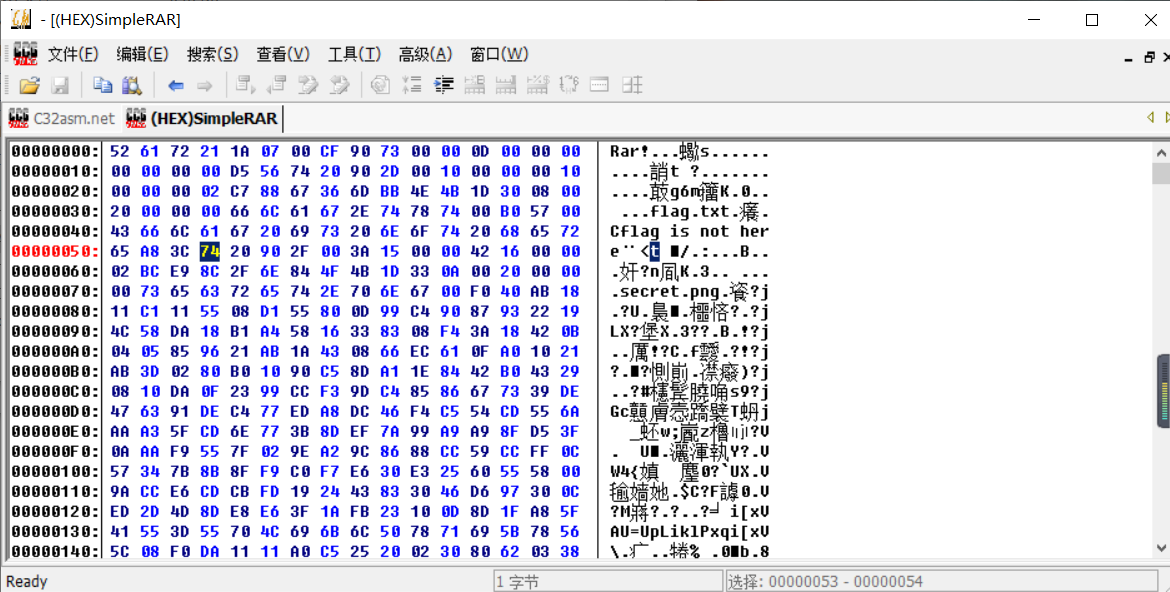1170x592 pixels.
Task: Click the second grey pencil-edit toolbar icon
Action: pyautogui.click(x=340, y=85)
